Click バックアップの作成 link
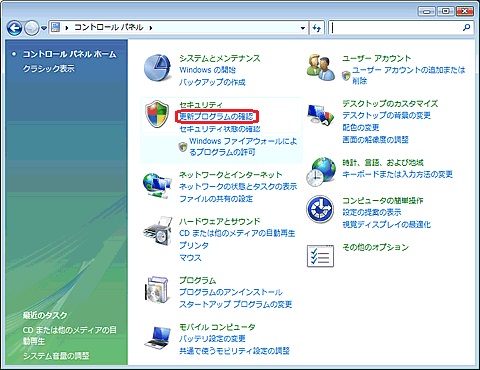Image resolution: width=480 pixels, height=370 pixels. coord(212,82)
